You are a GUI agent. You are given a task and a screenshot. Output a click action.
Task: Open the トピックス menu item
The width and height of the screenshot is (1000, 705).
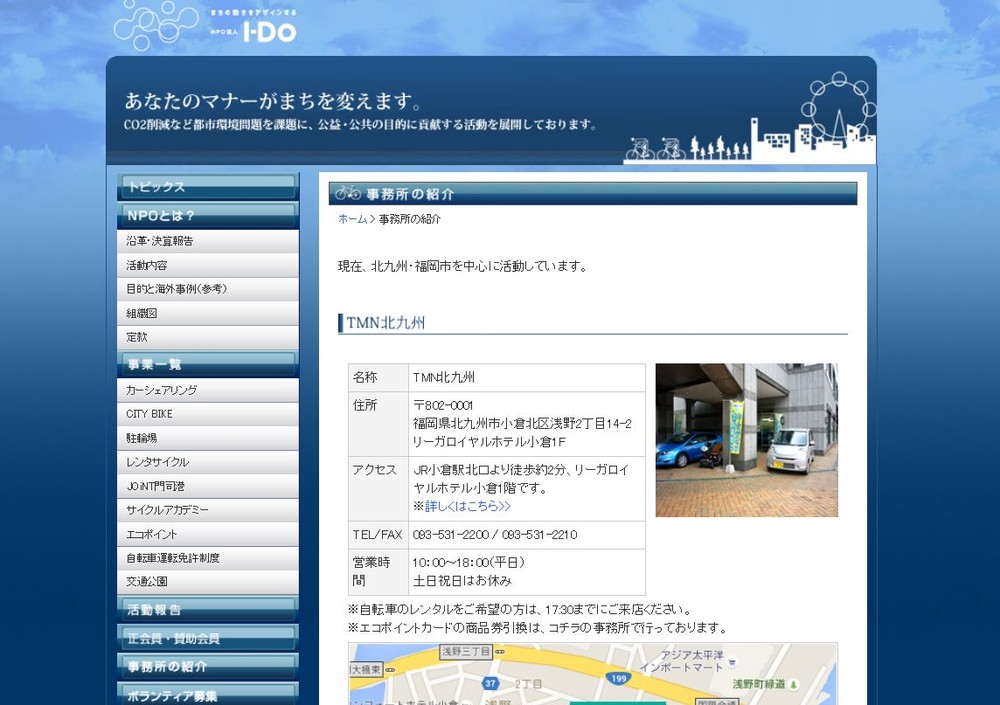[207, 187]
